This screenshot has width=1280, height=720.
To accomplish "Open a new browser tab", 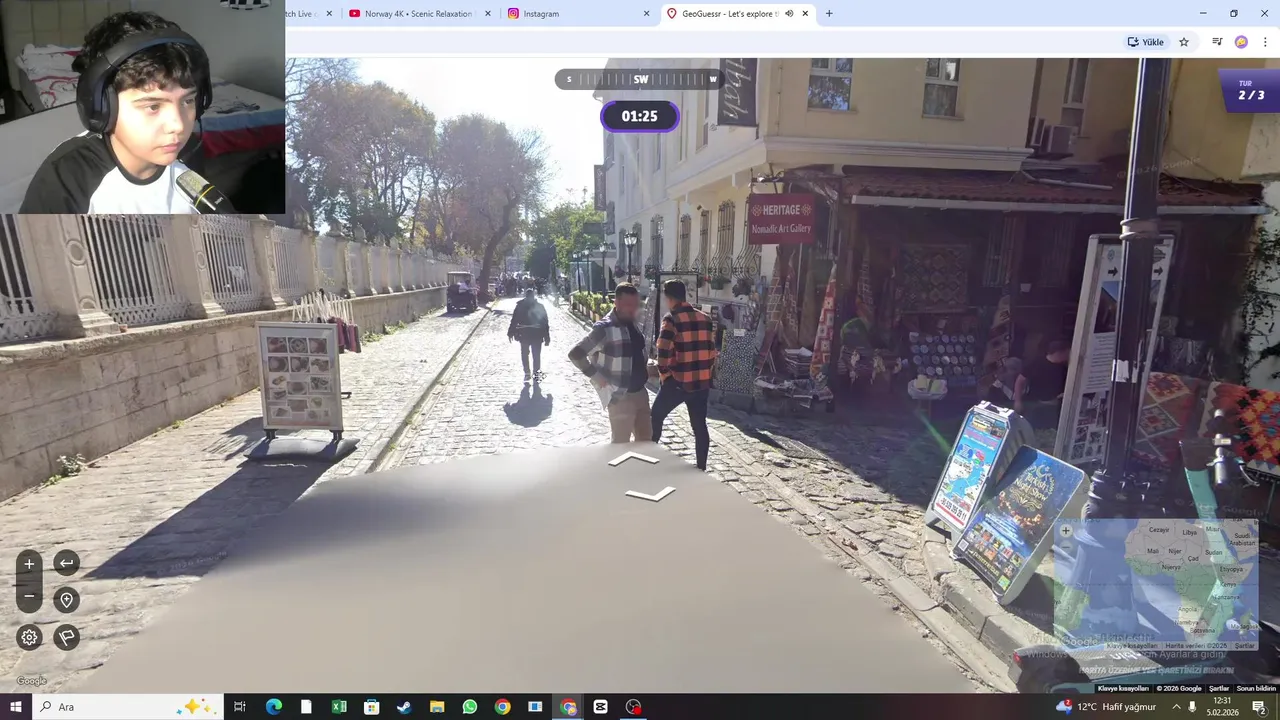I will (829, 14).
